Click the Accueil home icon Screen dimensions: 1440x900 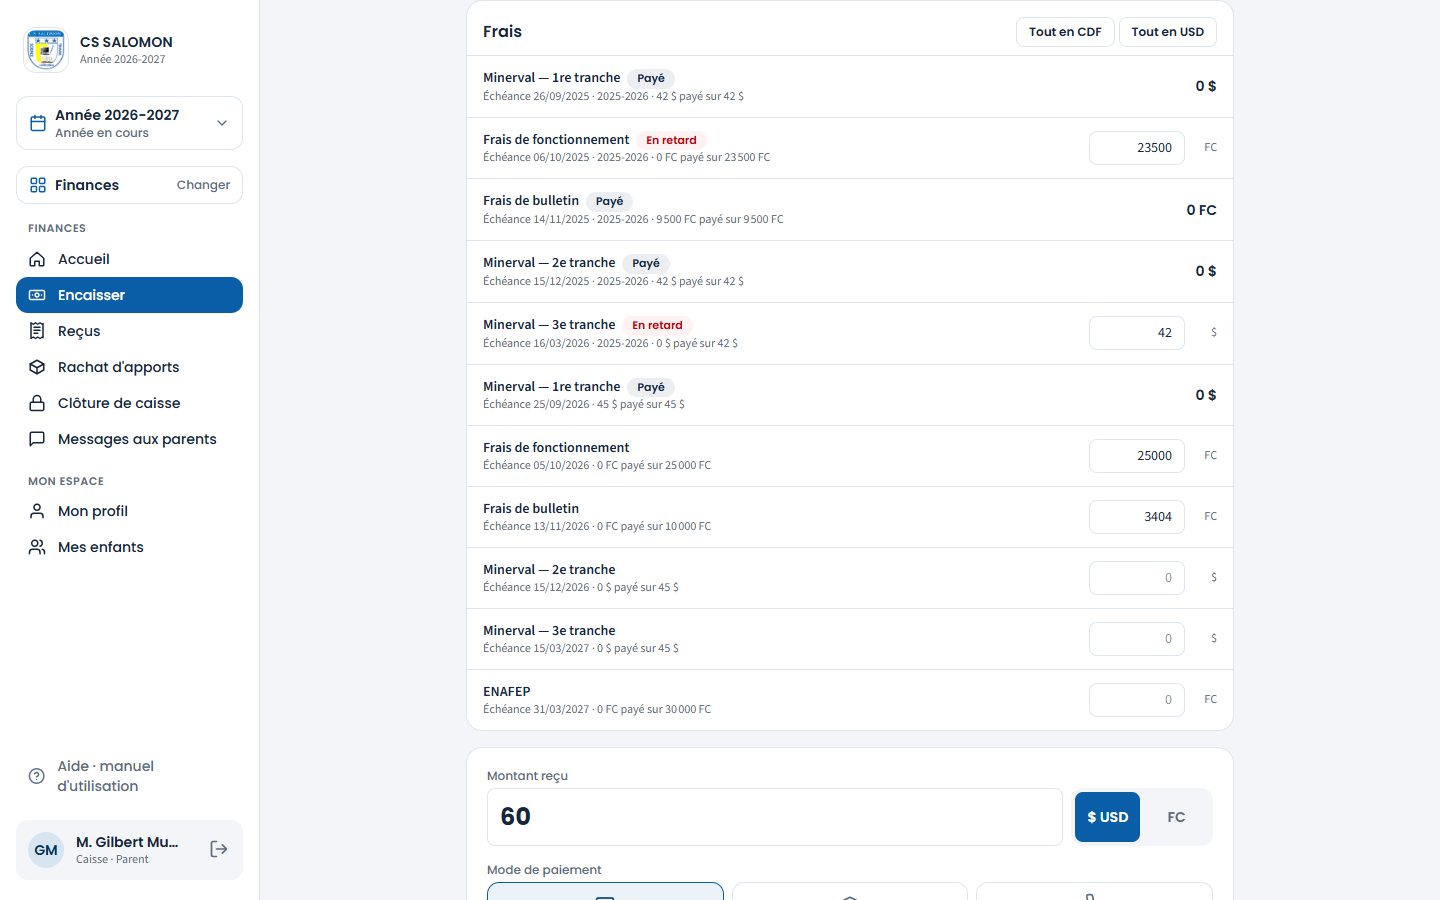(x=37, y=259)
